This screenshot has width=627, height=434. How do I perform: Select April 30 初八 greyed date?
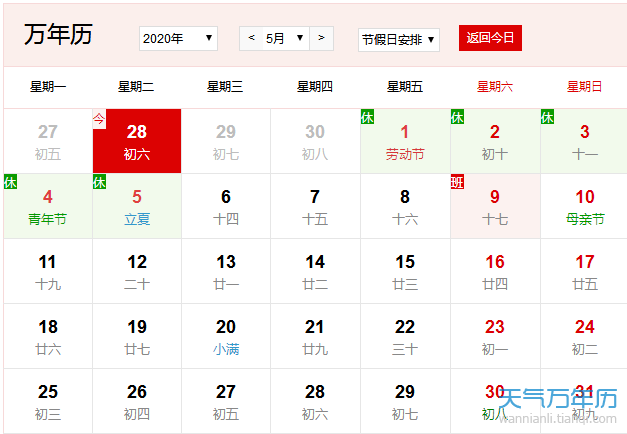point(315,141)
